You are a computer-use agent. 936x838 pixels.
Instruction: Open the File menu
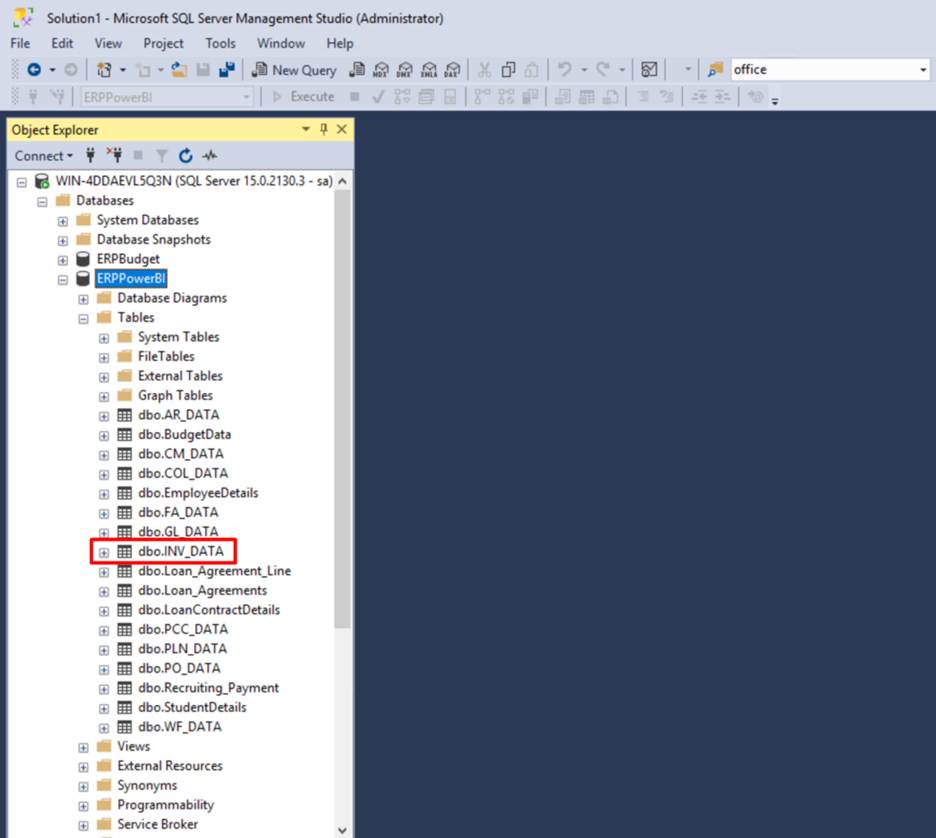click(x=20, y=44)
